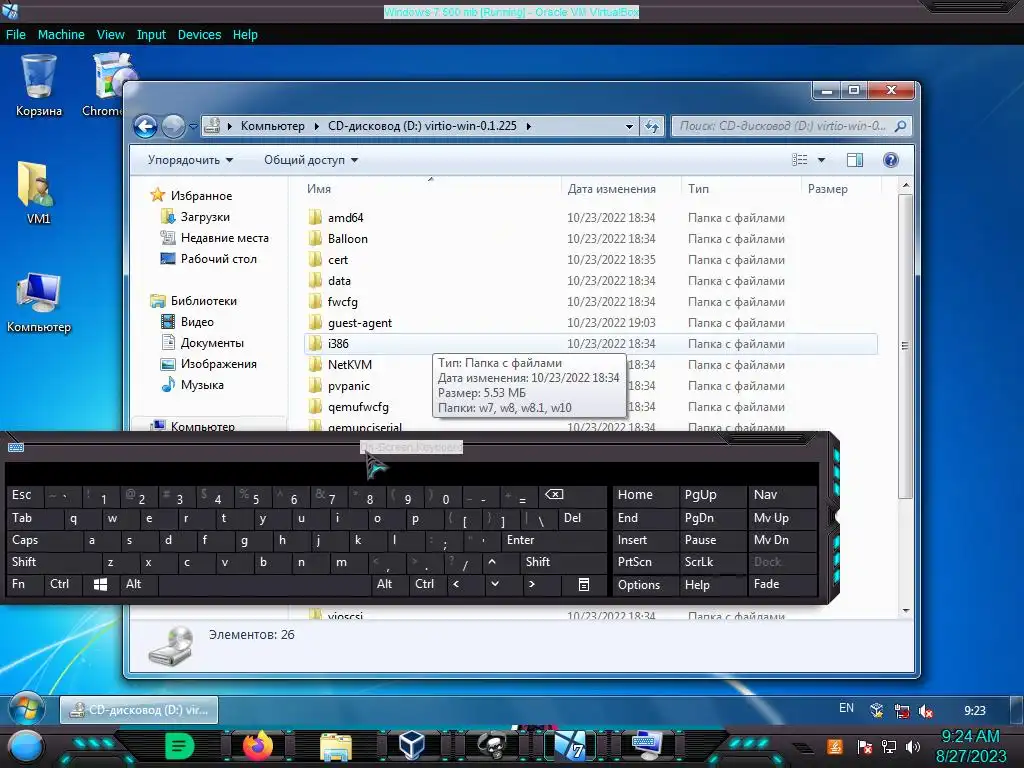The image size is (1024, 768).
Task: Expand breadcrumb arrow after Компьютер
Action: point(317,126)
